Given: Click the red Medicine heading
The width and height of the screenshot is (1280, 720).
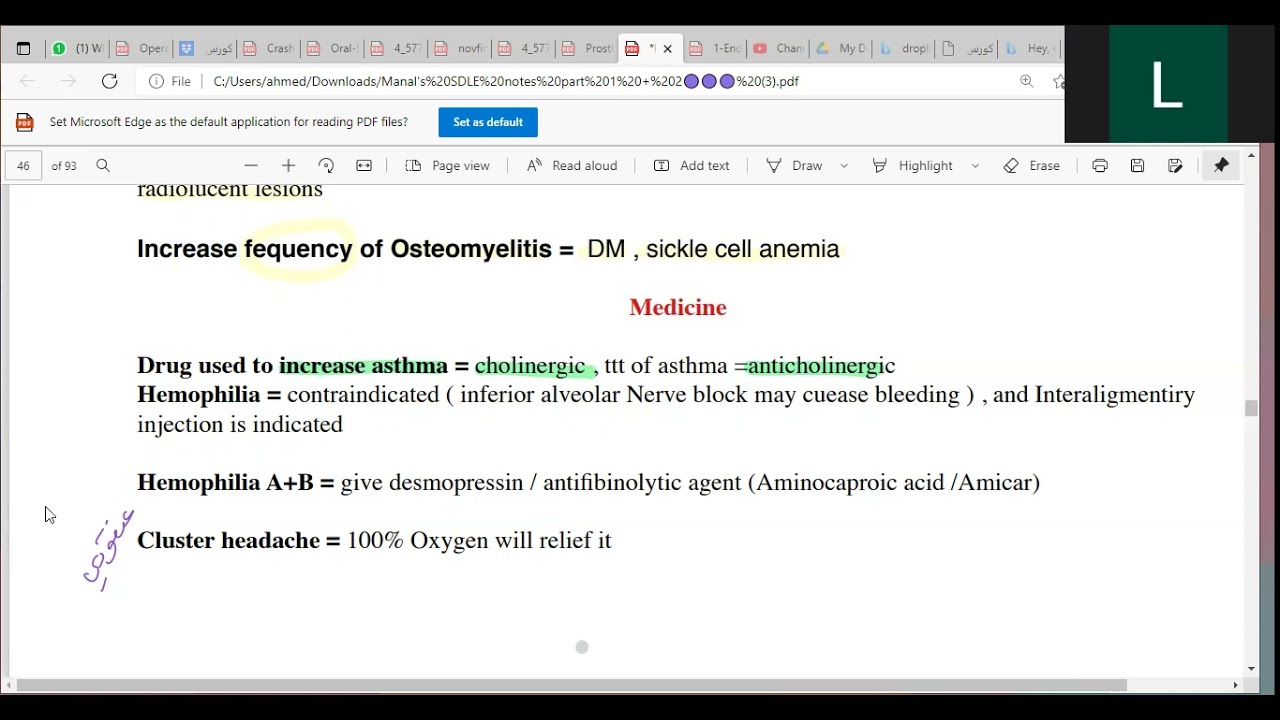Looking at the screenshot, I should tap(678, 307).
